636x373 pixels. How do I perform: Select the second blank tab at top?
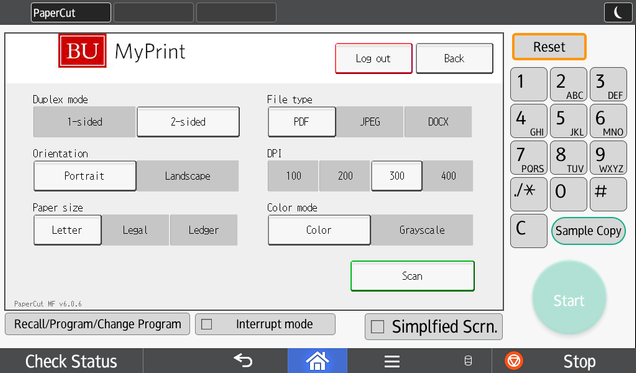pos(153,13)
